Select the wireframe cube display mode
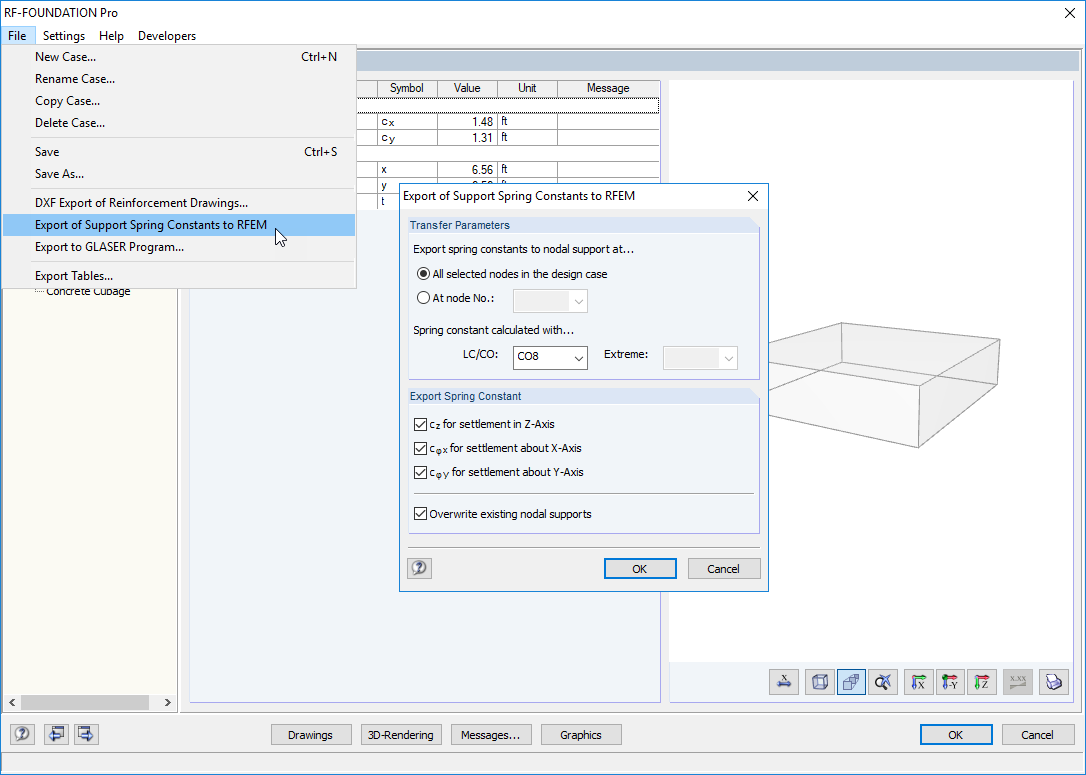The height and width of the screenshot is (775, 1086). click(x=819, y=682)
